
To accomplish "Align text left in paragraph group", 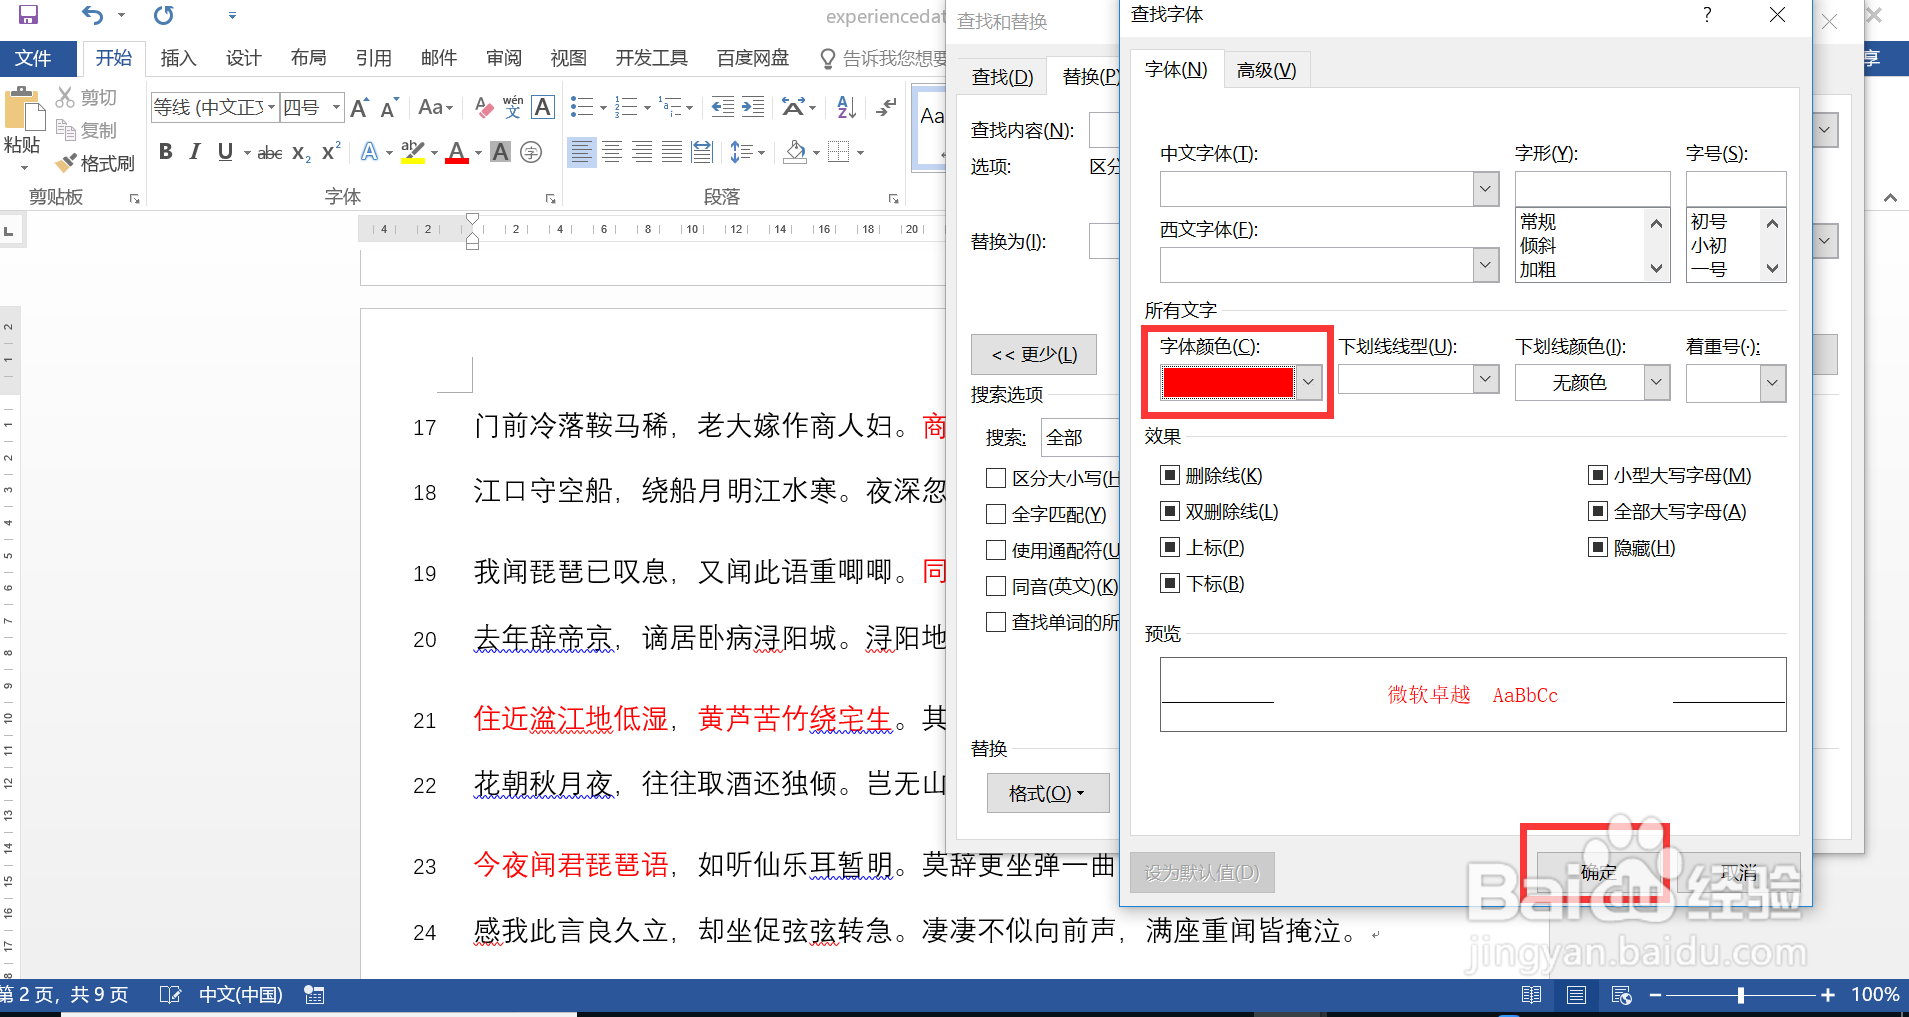I will 581,152.
